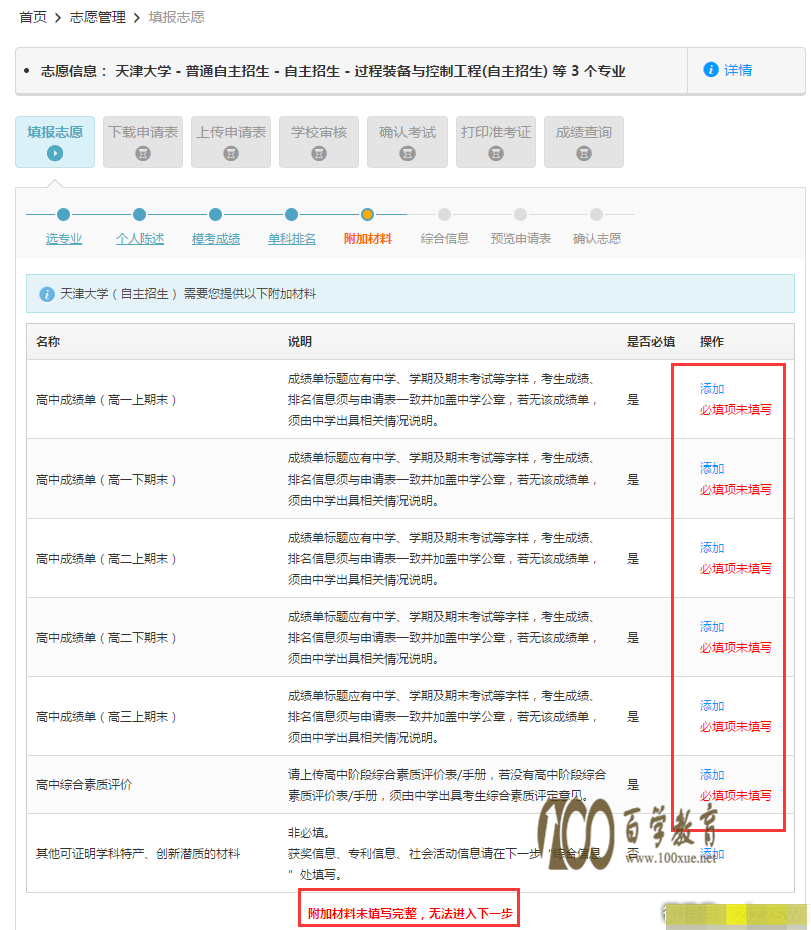Click 高中综合素质评价 name cell
The image size is (811, 930).
tap(84, 785)
